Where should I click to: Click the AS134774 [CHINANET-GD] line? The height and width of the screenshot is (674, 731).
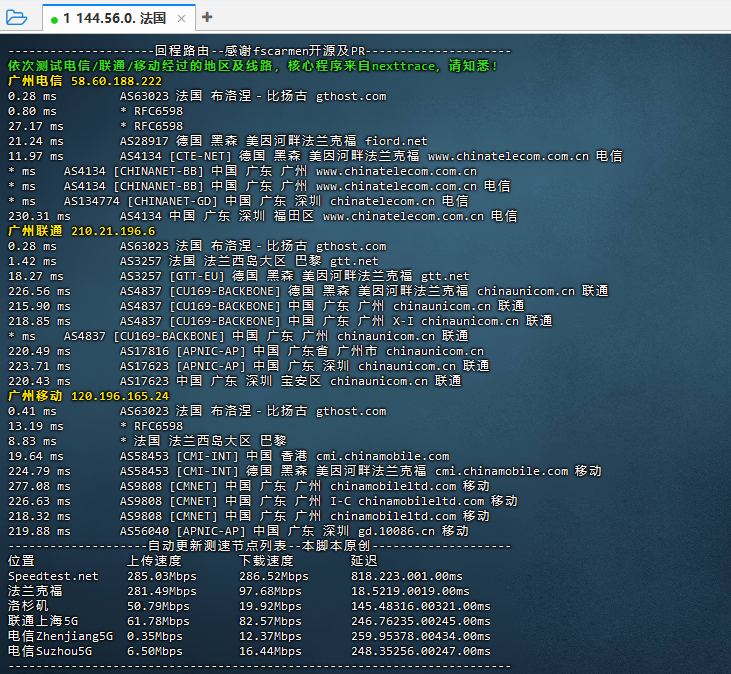[x=238, y=201]
